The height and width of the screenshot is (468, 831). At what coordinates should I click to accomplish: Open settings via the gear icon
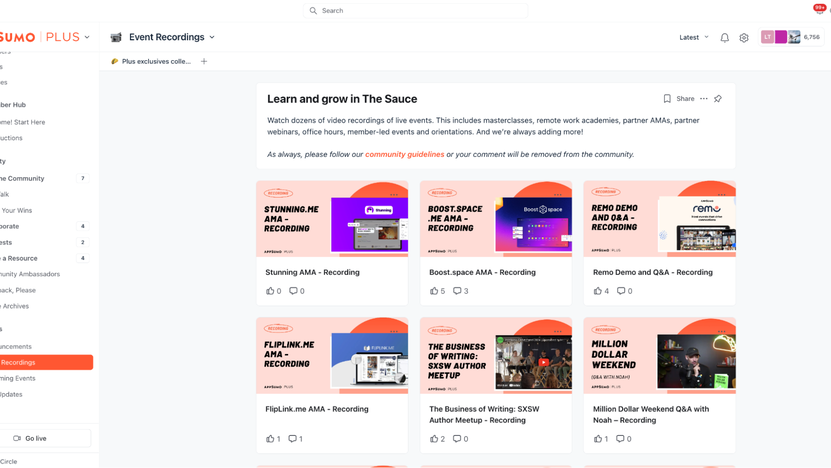coord(744,38)
